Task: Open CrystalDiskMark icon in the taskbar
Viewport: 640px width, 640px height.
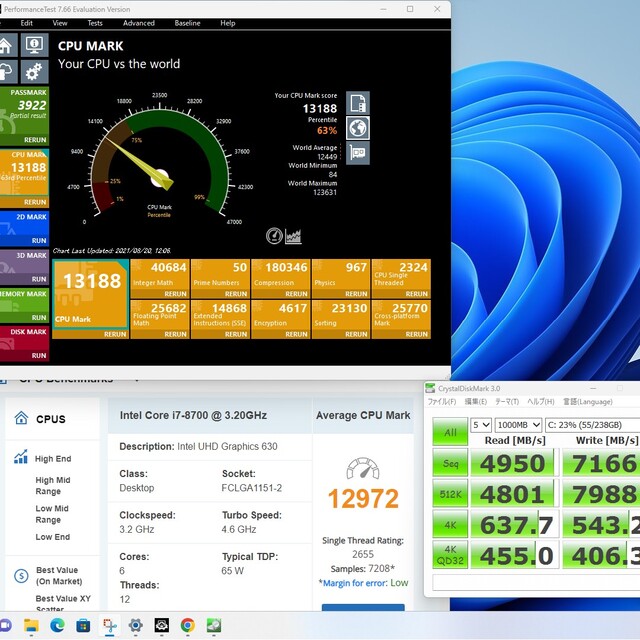Action: (x=214, y=625)
